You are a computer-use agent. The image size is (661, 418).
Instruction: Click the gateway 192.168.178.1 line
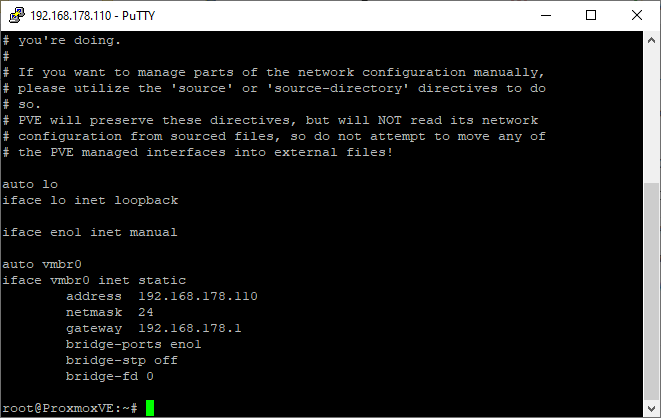coord(153,328)
